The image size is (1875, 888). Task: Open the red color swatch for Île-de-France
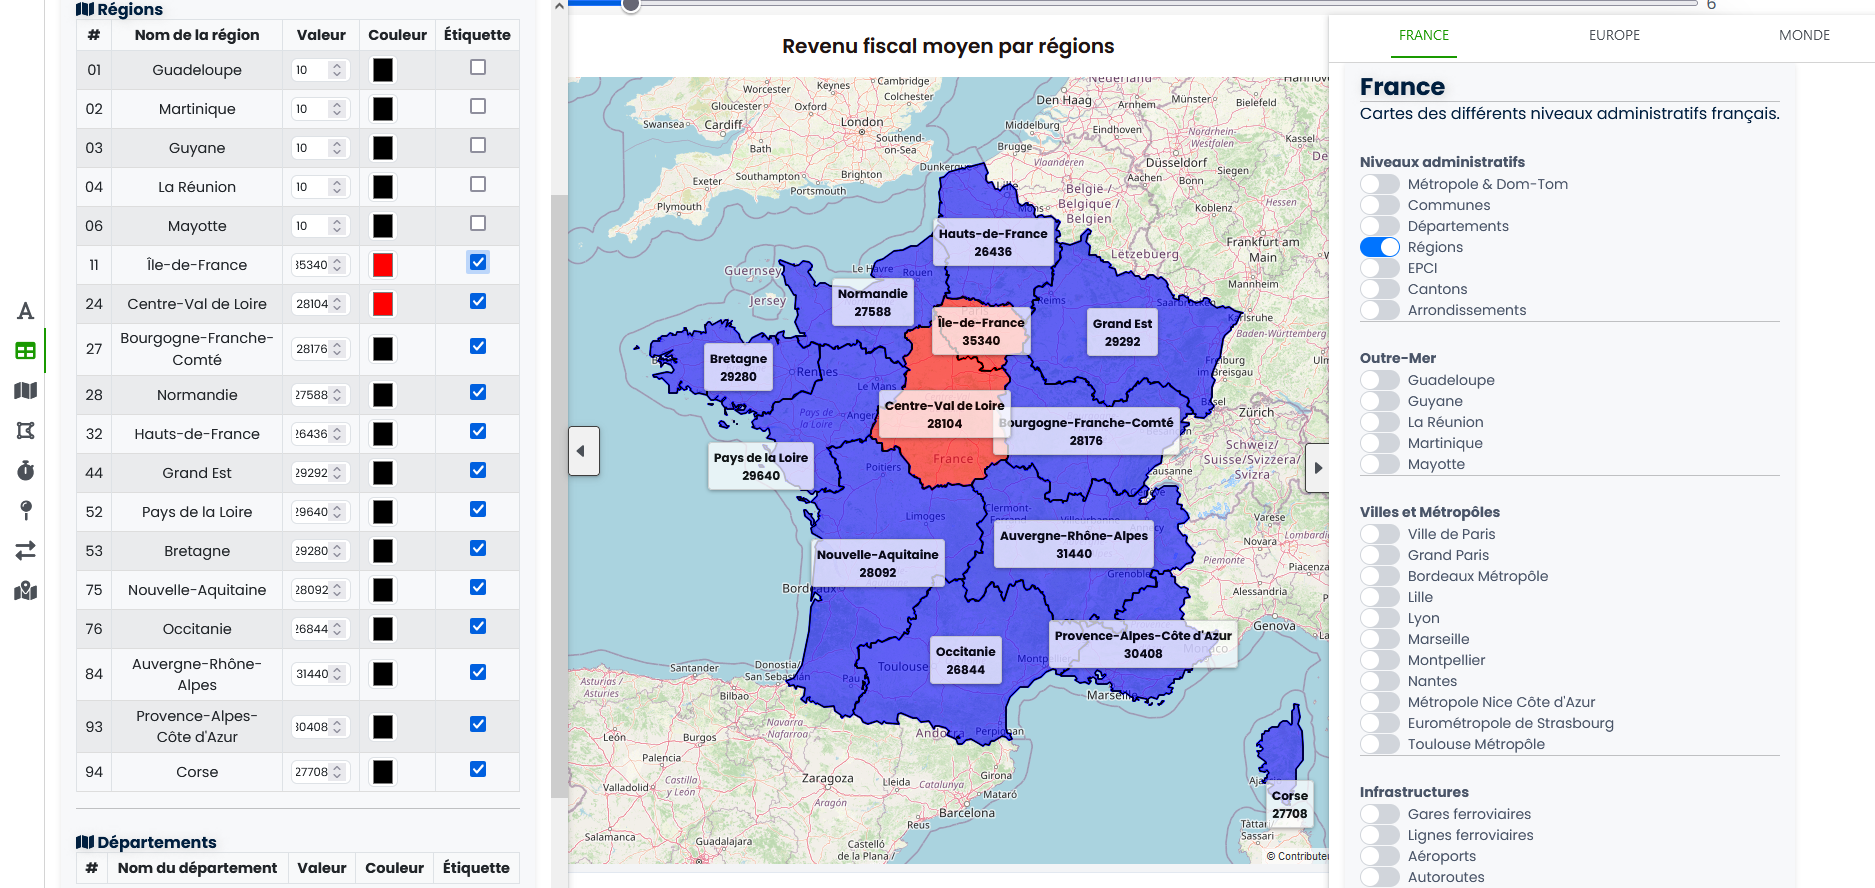383,265
